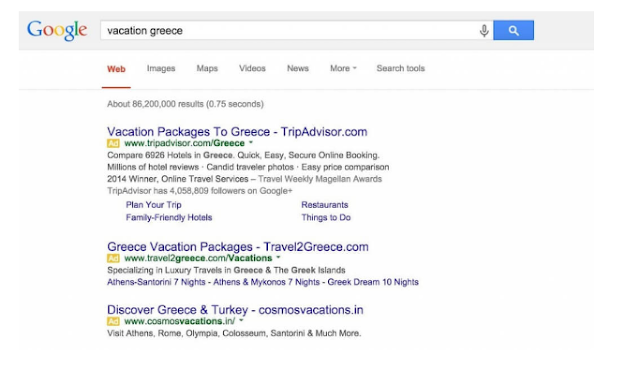The width and height of the screenshot is (640, 369).
Task: Click Millions of hotel reviews line
Action: pos(248,167)
